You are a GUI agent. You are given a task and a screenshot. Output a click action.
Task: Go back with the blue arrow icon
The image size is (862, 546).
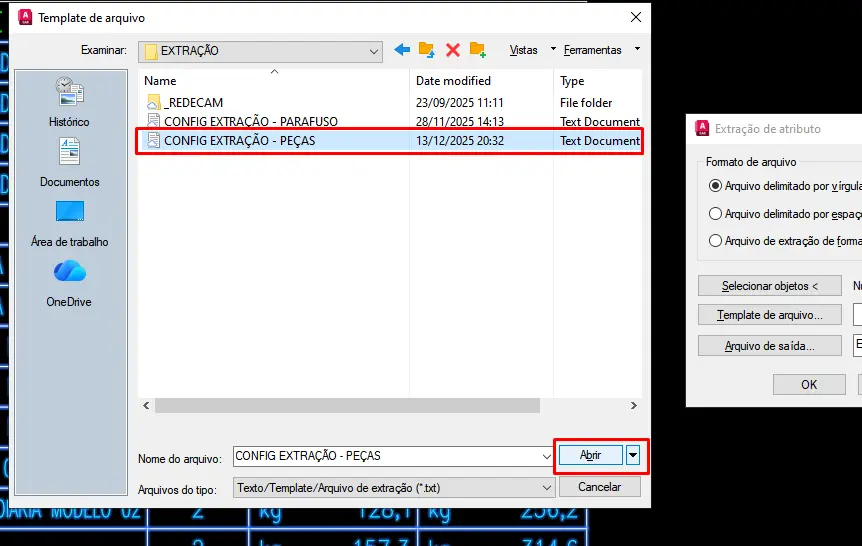click(402, 50)
